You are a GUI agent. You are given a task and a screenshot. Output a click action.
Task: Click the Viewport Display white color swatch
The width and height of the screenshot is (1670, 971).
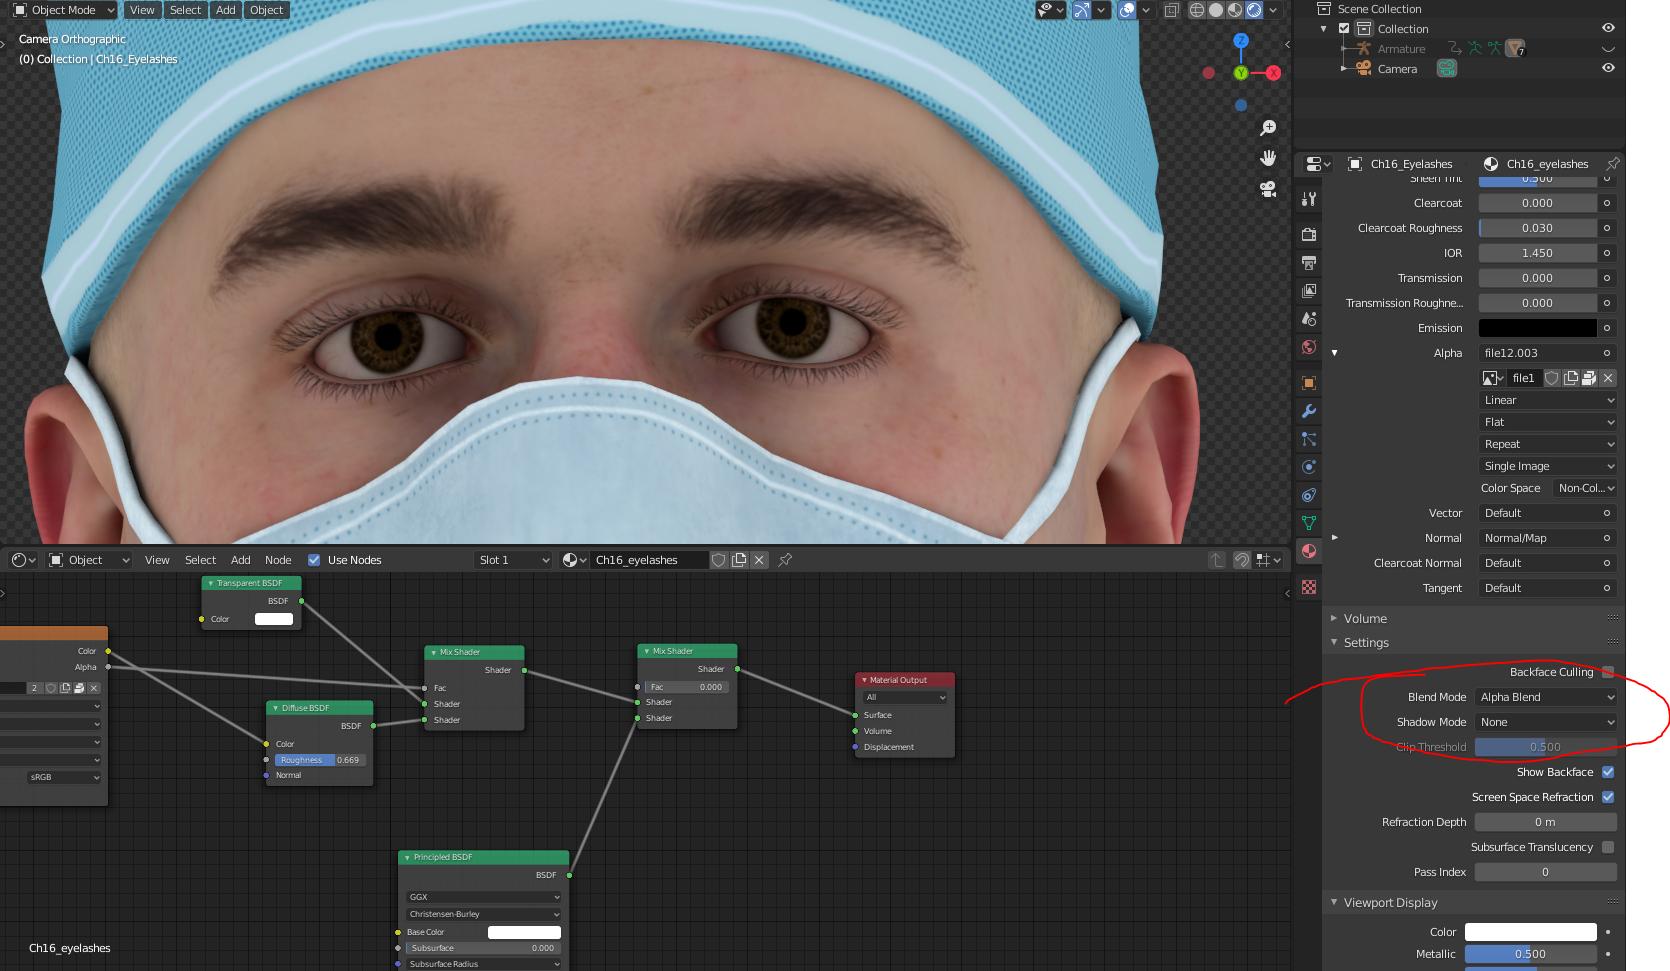1531,932
